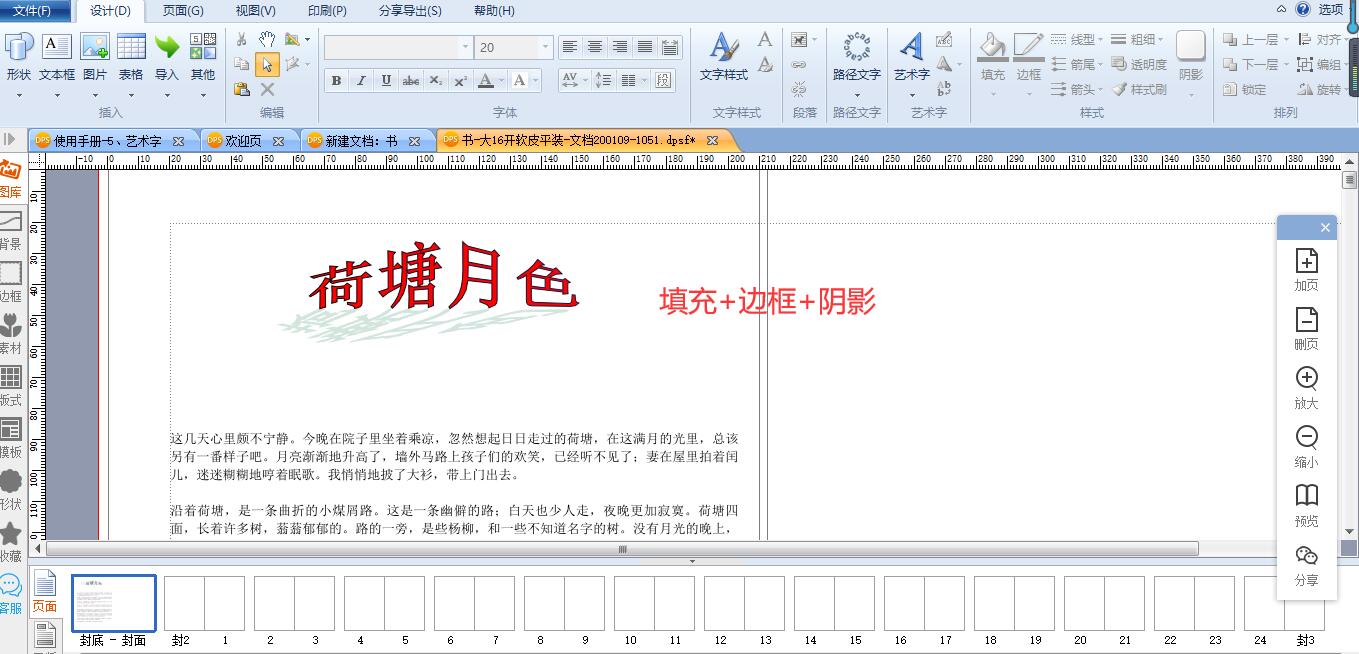Switch to 印刷(P) ribbon tab

tap(327, 11)
